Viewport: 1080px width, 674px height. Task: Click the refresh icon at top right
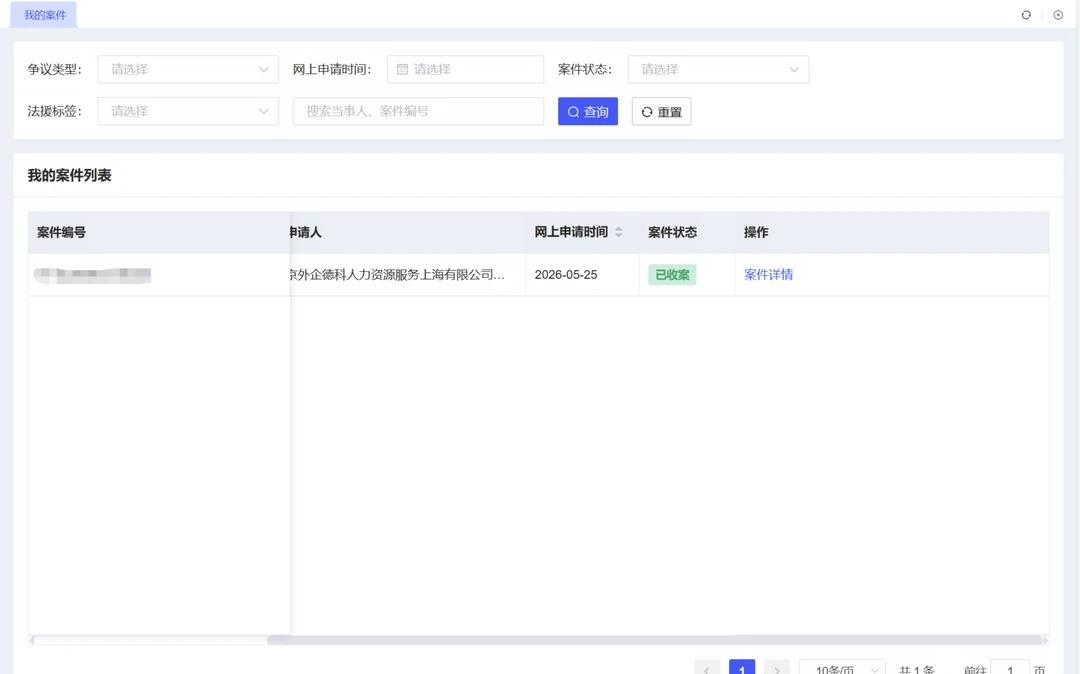(x=1026, y=14)
